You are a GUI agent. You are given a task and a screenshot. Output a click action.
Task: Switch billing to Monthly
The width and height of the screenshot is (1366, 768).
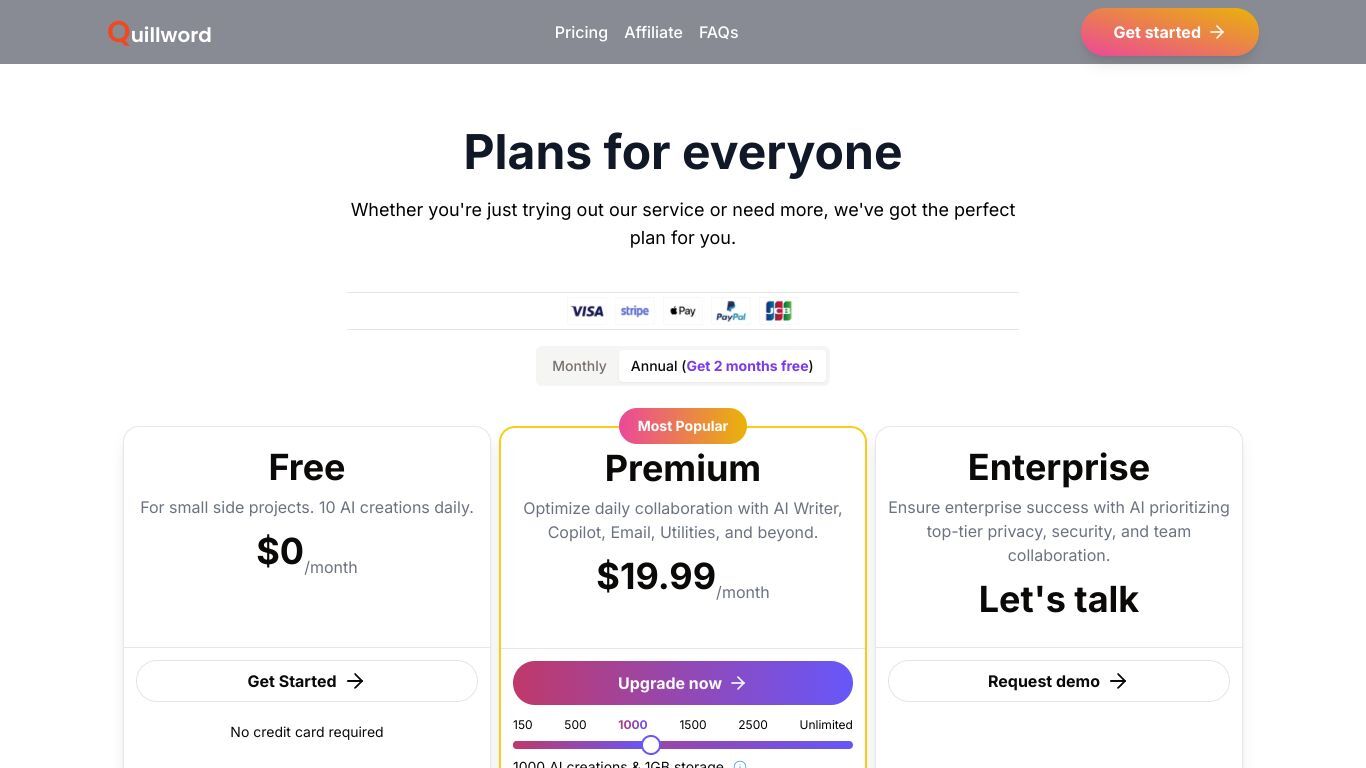pyautogui.click(x=579, y=366)
